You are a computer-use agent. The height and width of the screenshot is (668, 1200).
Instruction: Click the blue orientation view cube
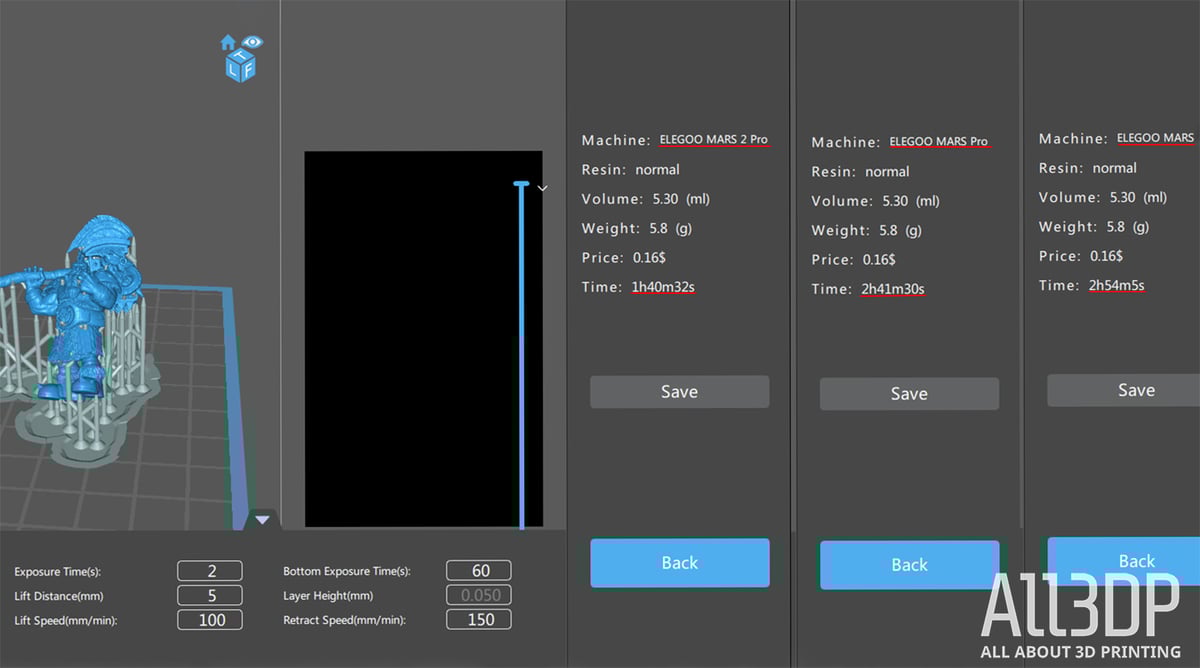pos(241,66)
